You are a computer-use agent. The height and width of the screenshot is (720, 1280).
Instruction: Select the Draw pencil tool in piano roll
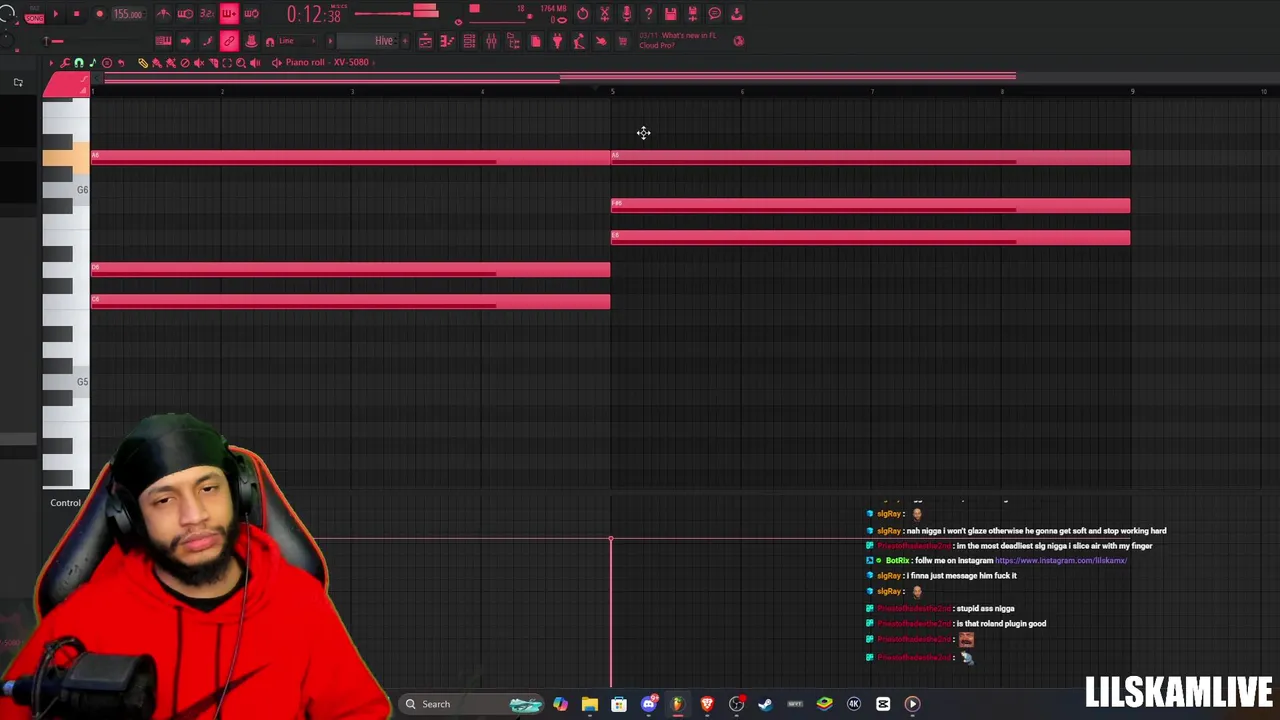coord(143,62)
